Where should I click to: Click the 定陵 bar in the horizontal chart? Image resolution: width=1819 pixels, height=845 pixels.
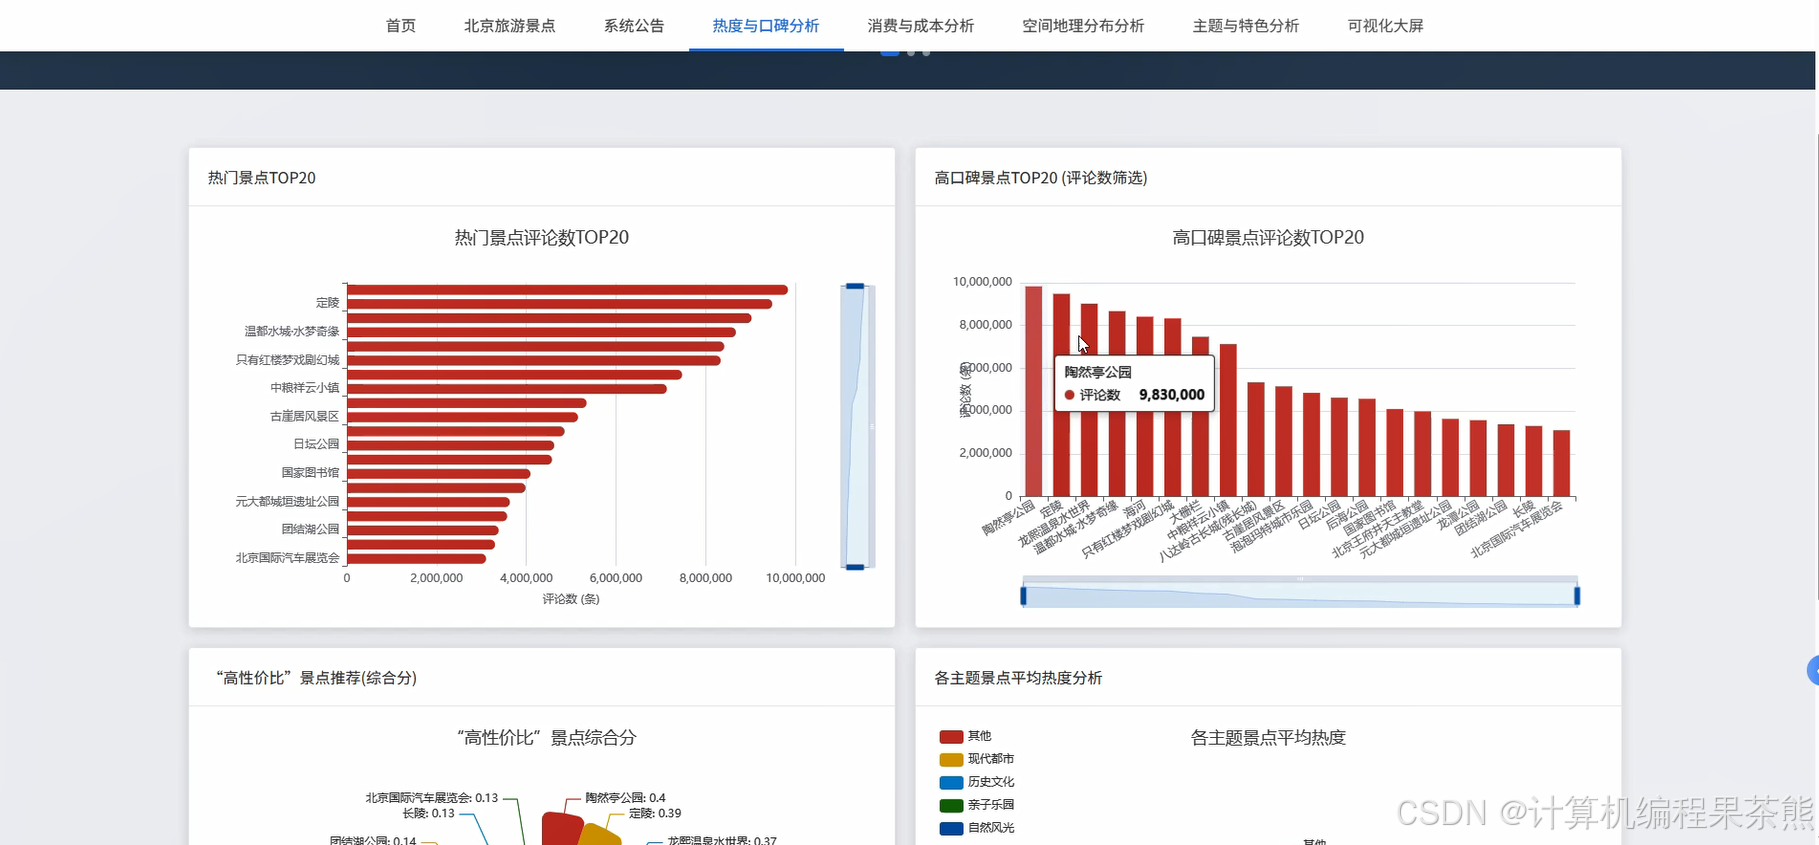559,304
